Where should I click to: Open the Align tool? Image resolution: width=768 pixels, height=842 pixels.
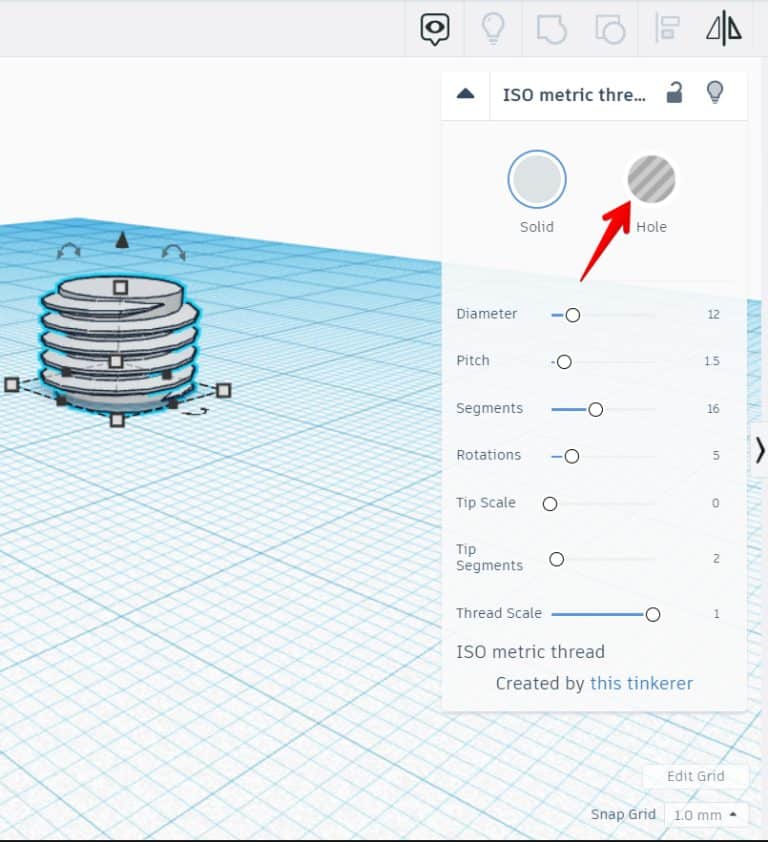click(668, 28)
